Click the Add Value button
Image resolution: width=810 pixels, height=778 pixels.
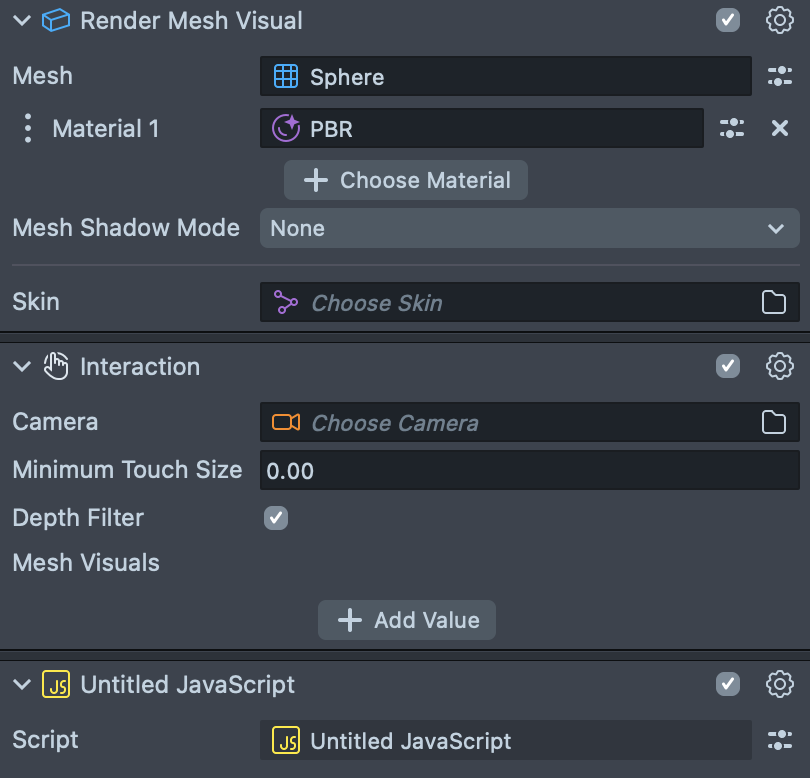(407, 620)
